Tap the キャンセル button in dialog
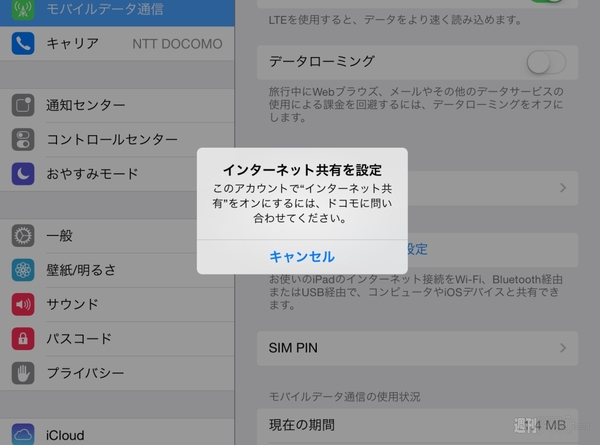 click(302, 257)
